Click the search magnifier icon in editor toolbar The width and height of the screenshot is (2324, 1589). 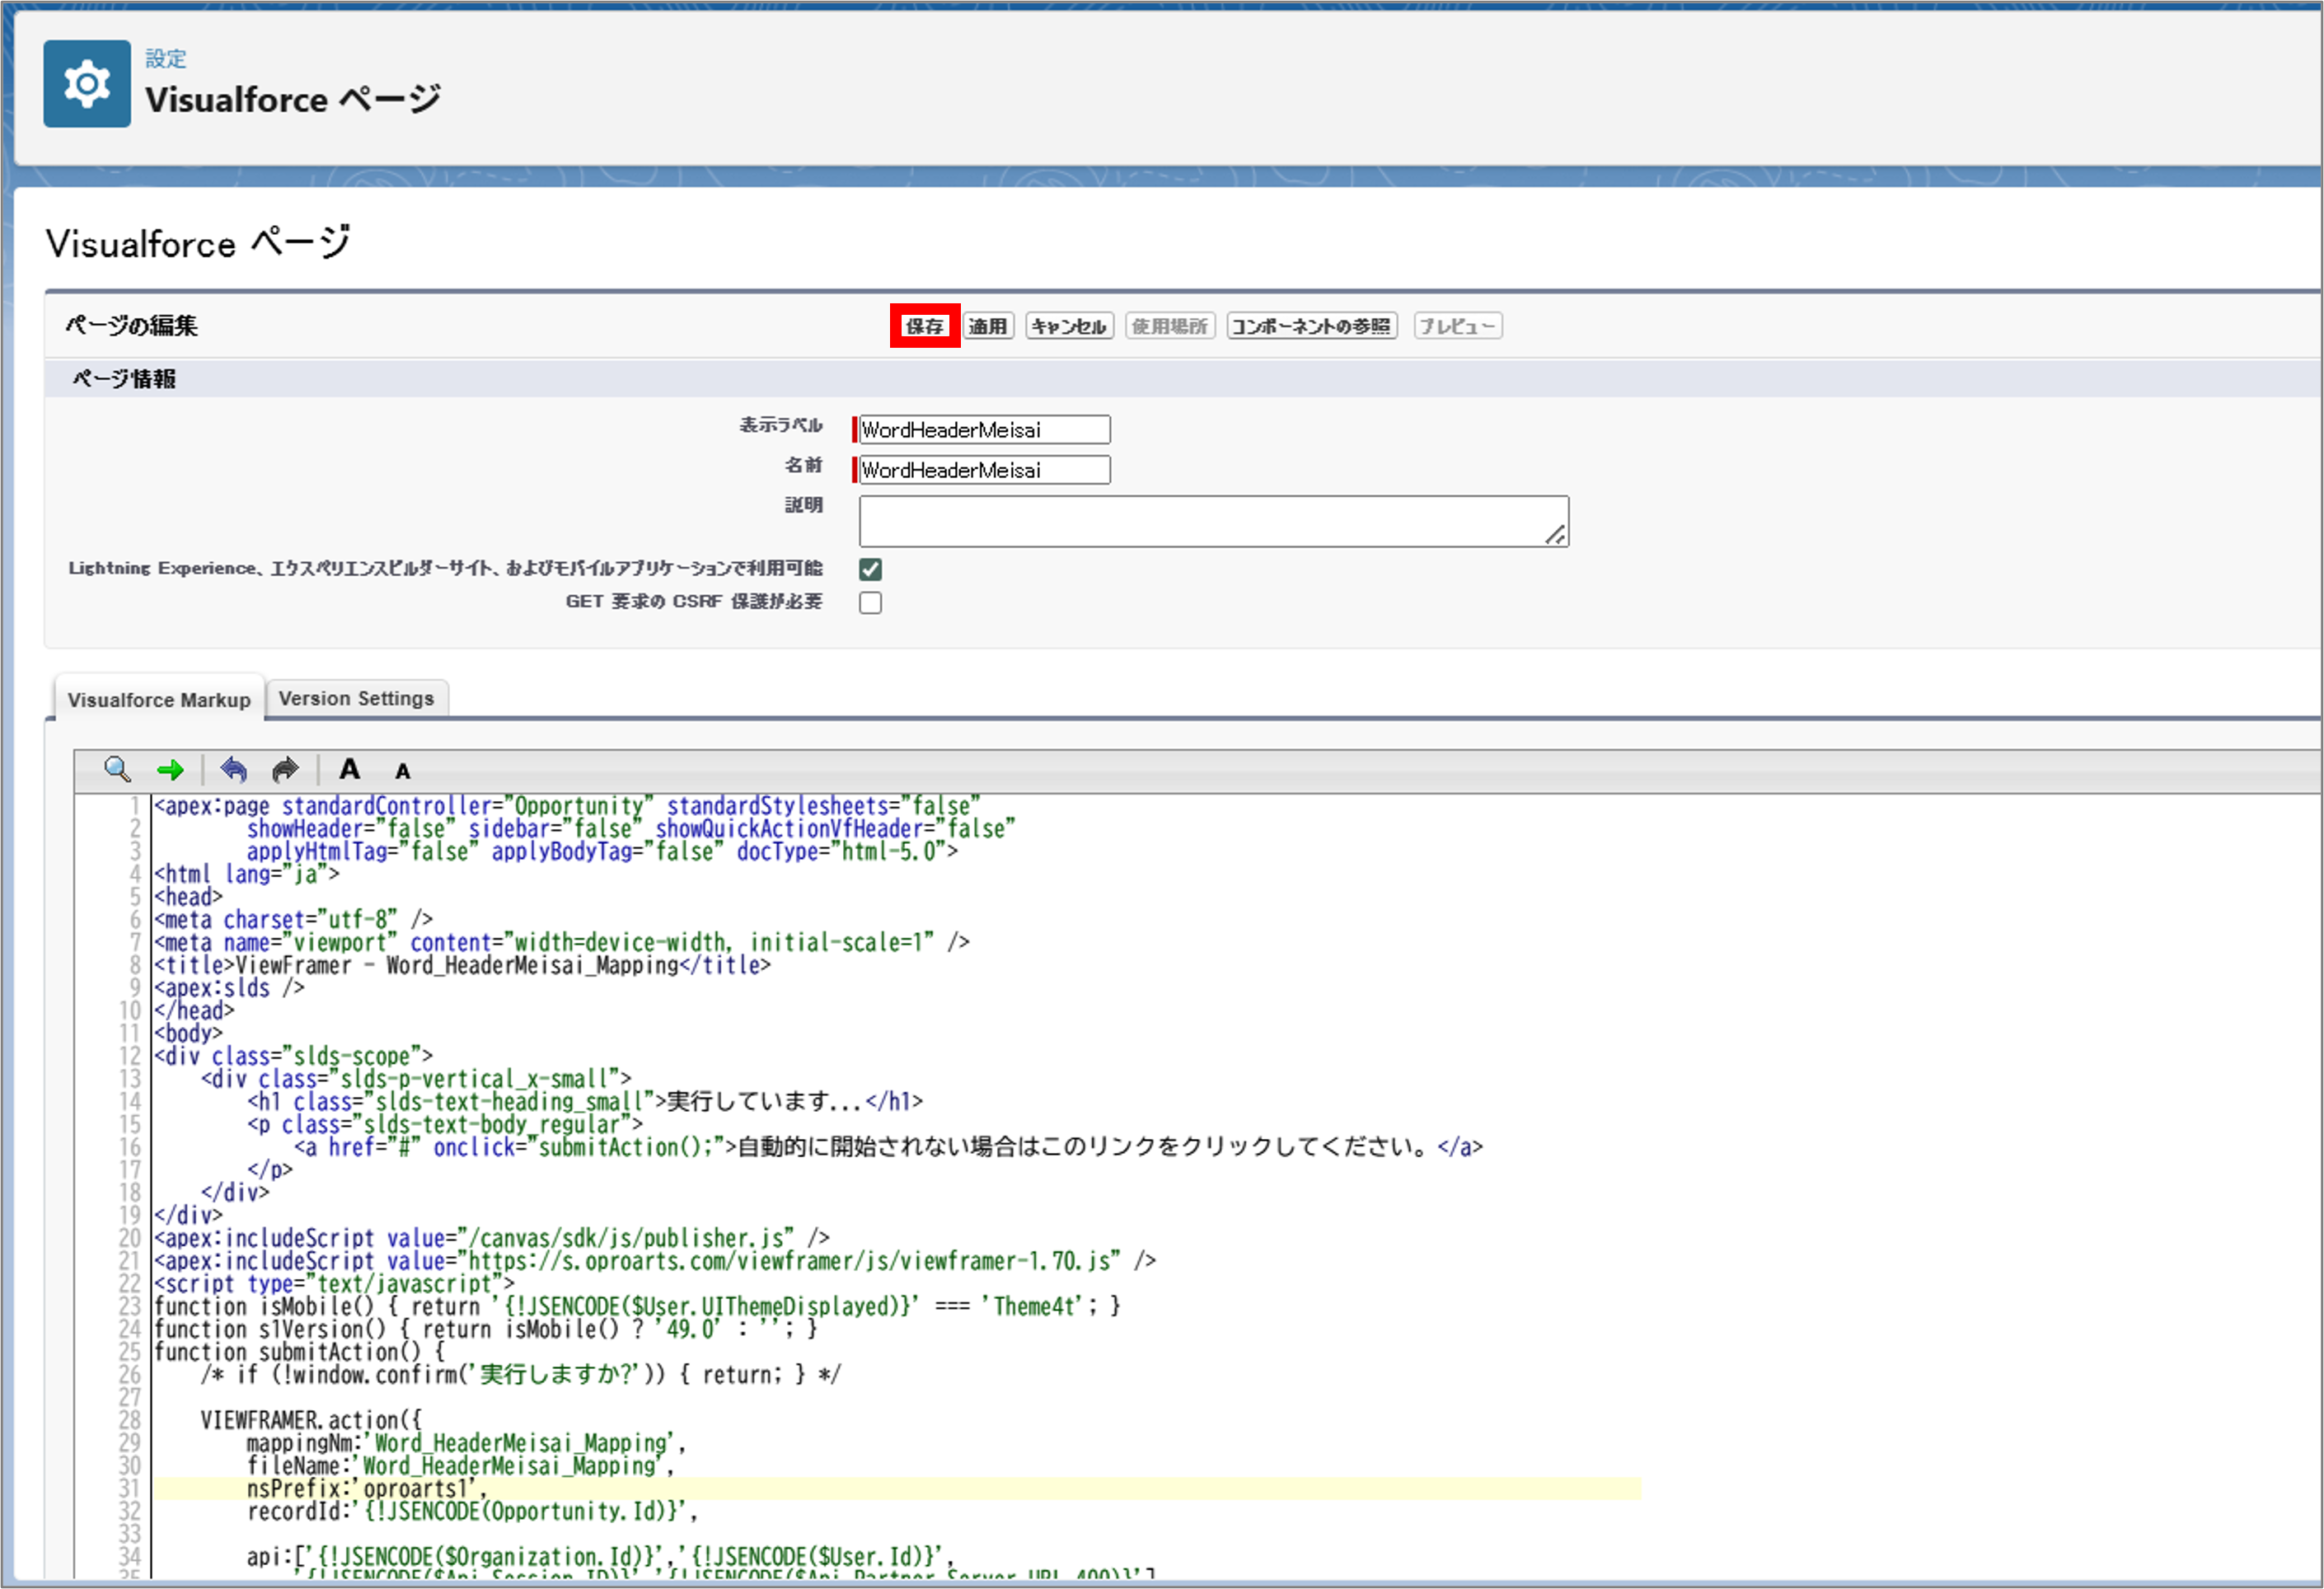(117, 769)
